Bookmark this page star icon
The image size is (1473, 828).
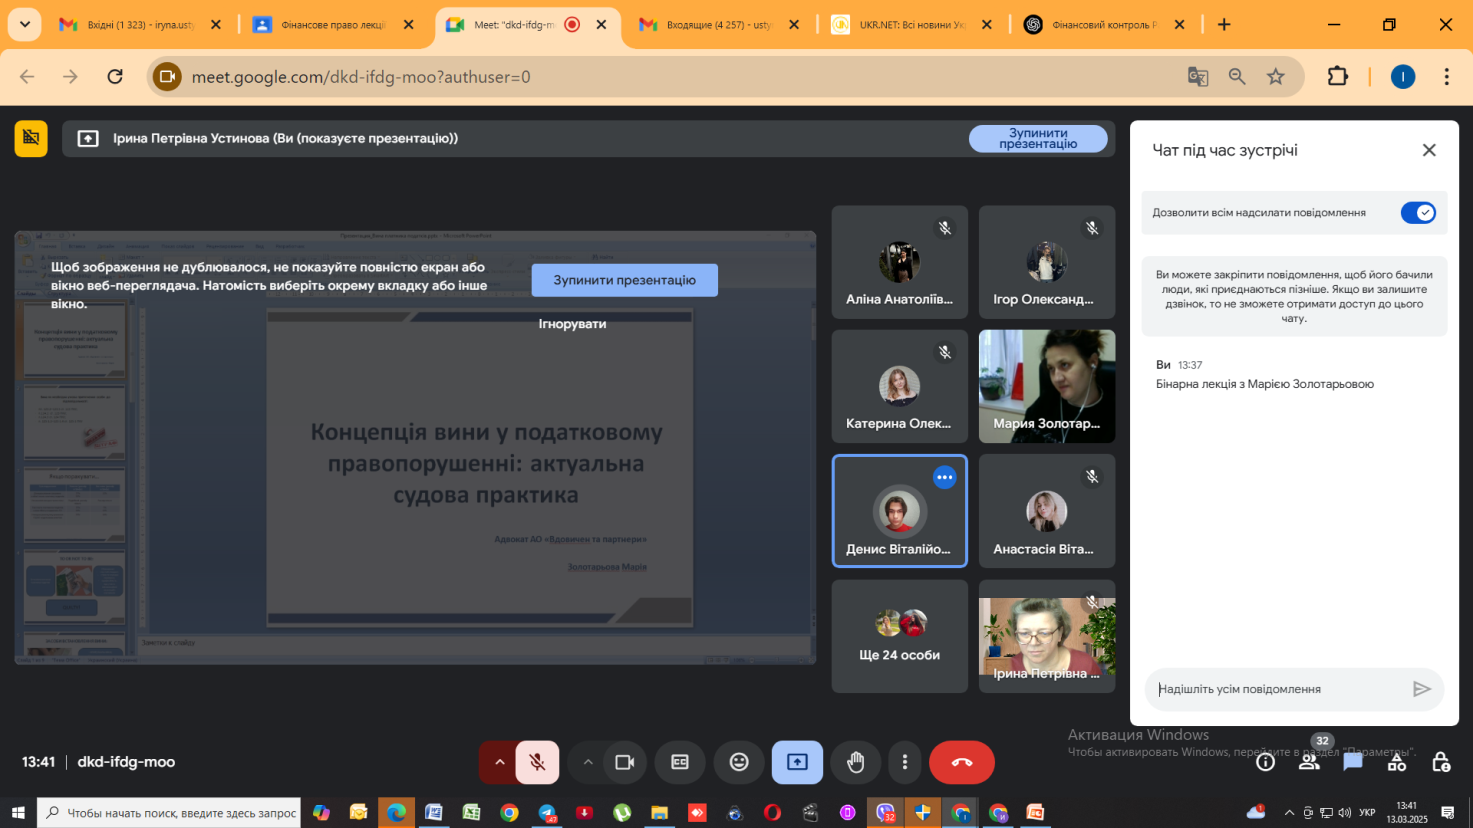coord(1276,77)
